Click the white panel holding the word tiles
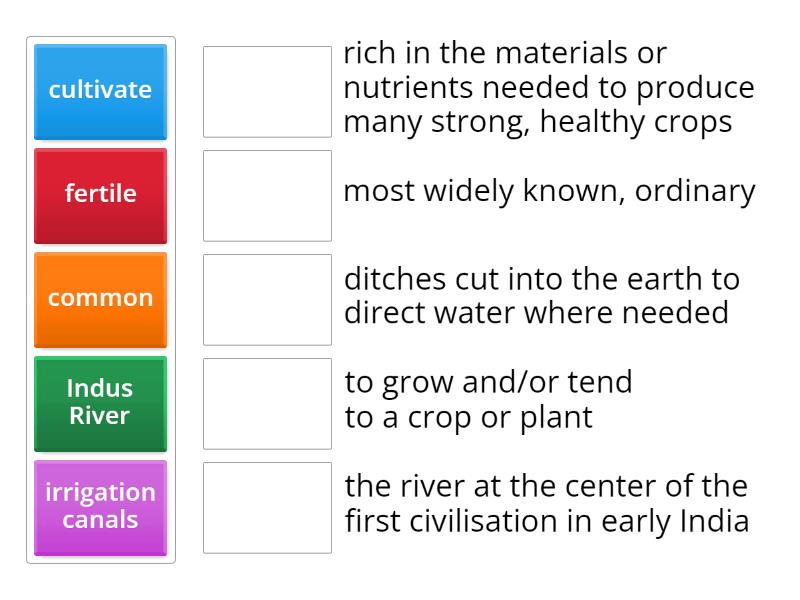 100,300
